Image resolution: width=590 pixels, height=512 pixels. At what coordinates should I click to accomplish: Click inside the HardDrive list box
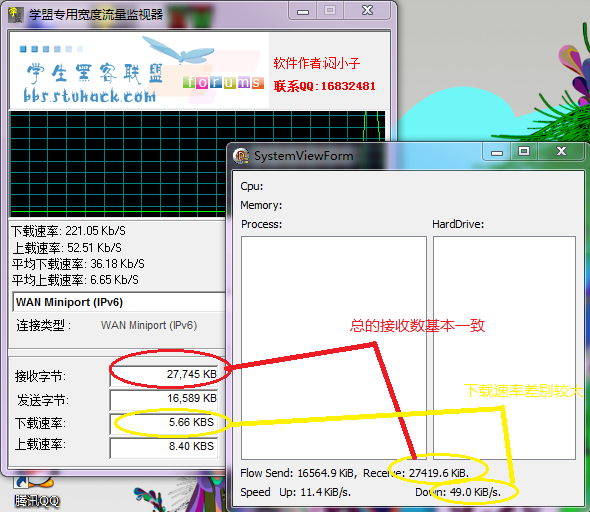point(504,348)
